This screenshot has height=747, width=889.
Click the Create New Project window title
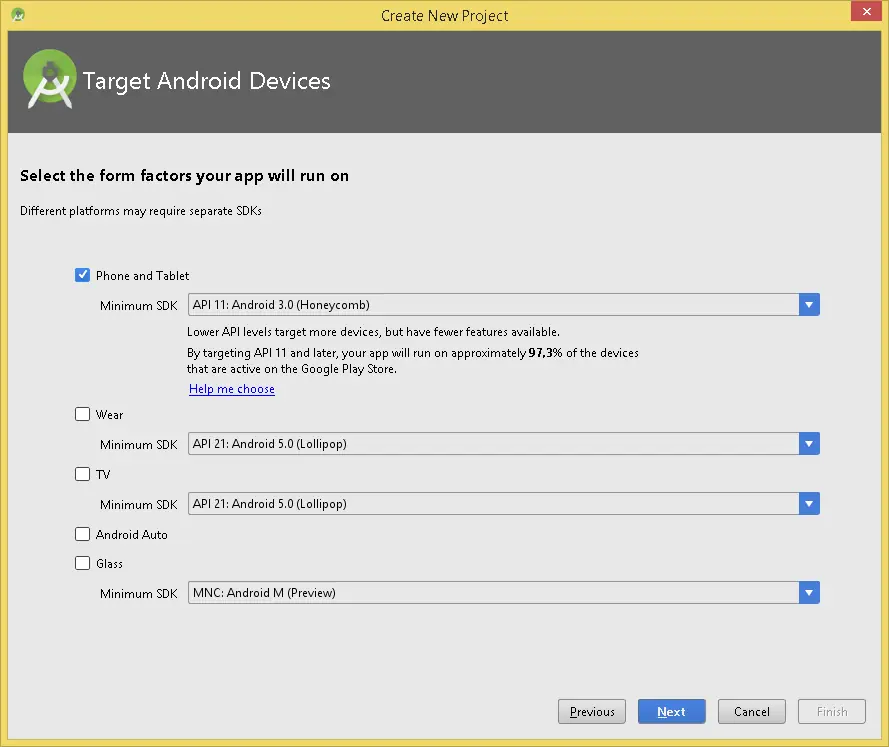[x=444, y=15]
